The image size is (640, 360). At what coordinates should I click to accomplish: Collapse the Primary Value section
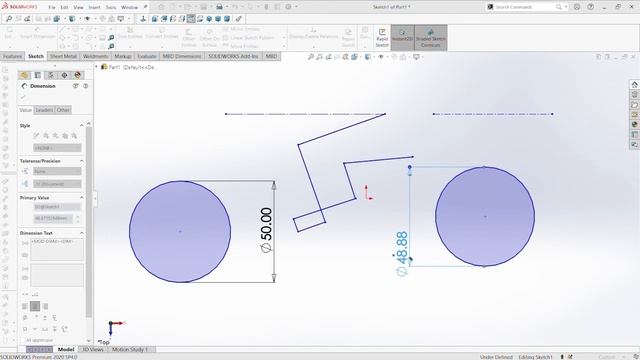pyautogui.click(x=82, y=198)
